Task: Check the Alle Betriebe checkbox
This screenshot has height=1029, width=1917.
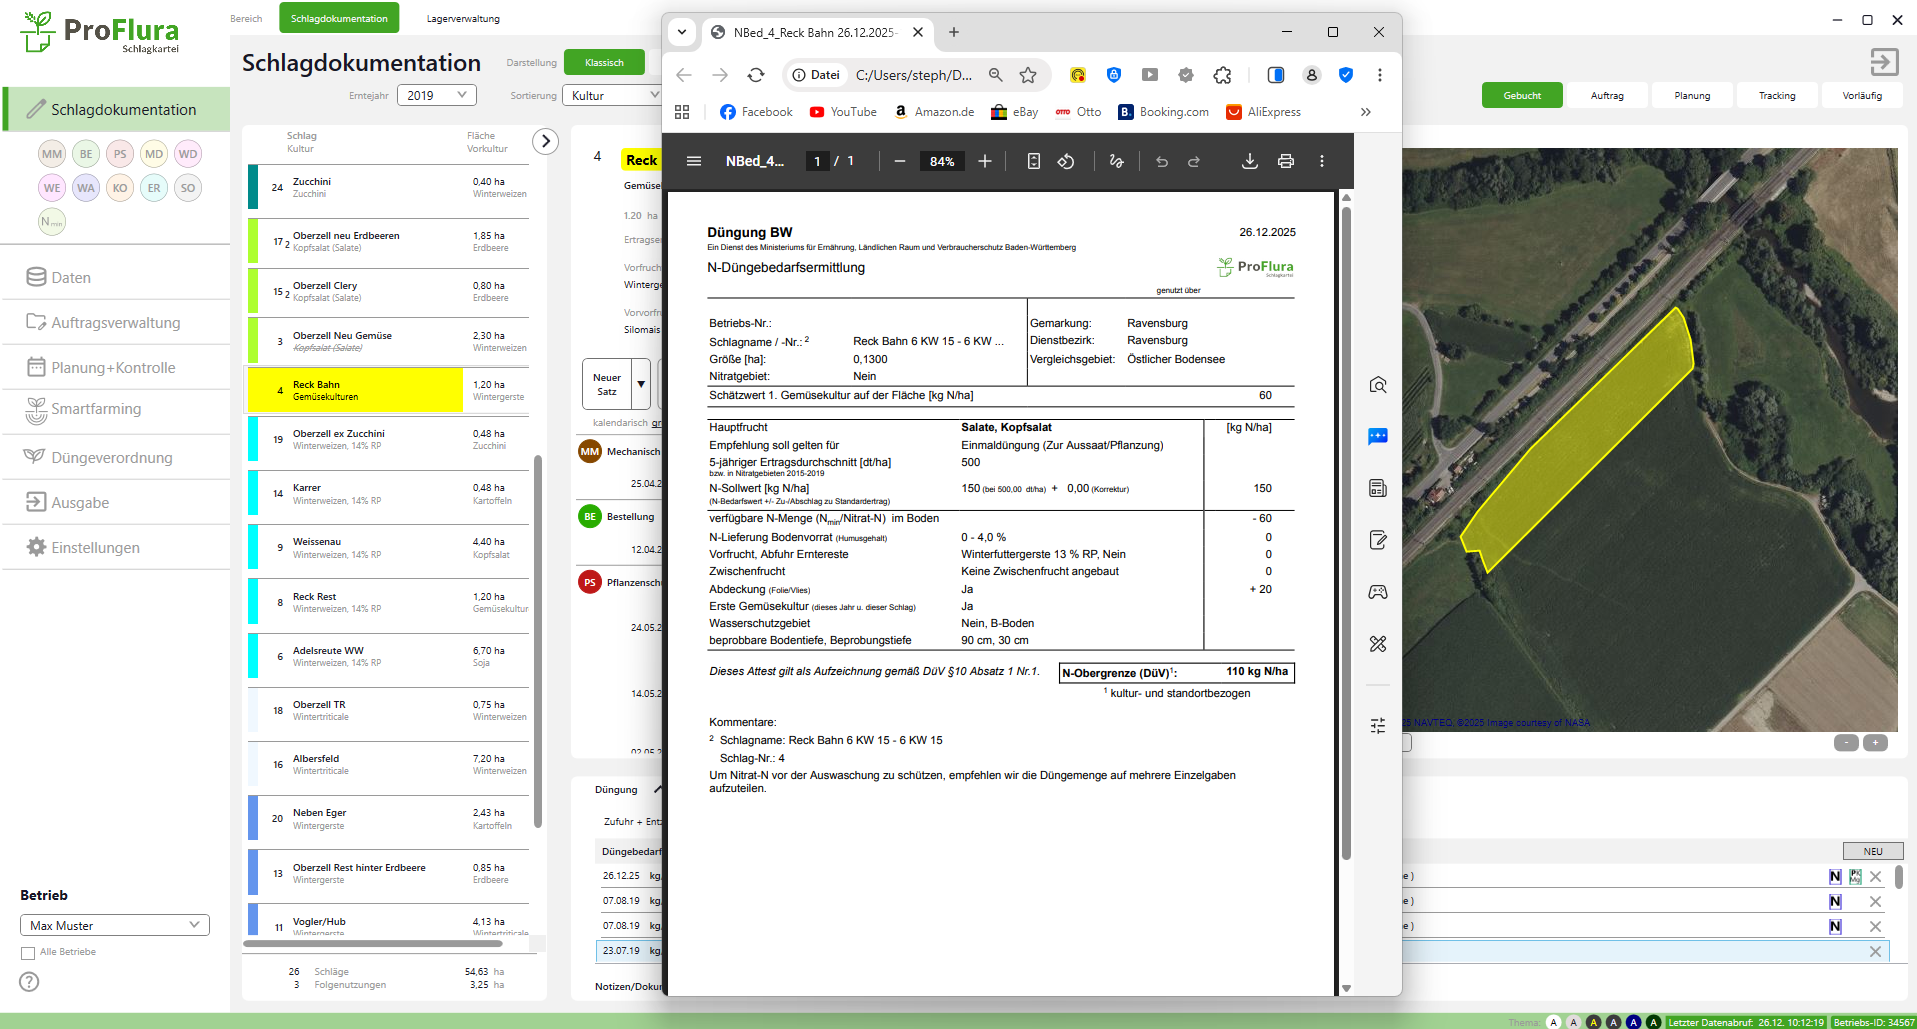Action: [28, 953]
